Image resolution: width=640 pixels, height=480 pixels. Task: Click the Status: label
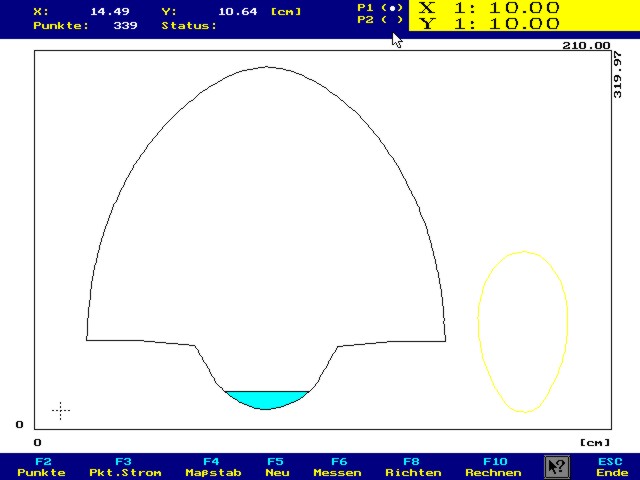[x=189, y=25]
